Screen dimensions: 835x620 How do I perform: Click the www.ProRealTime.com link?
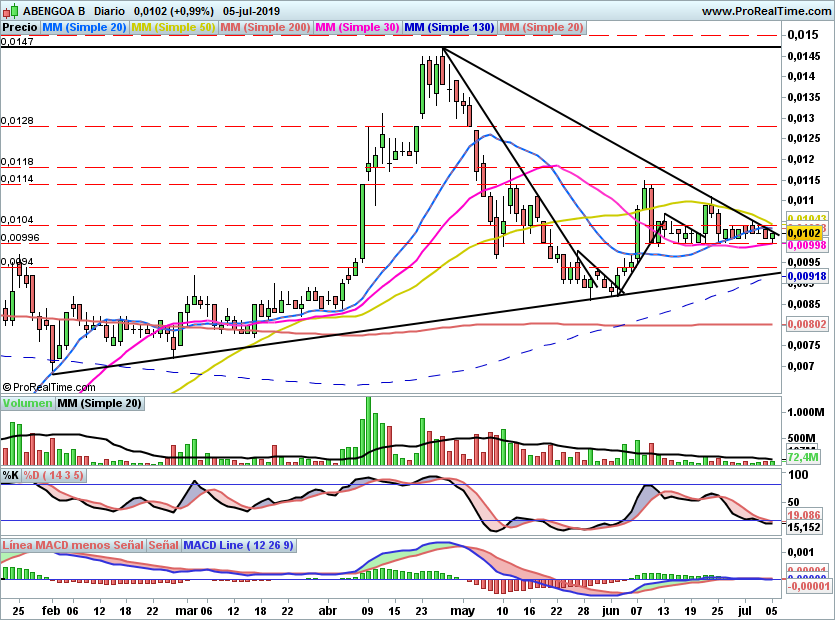(x=766, y=11)
